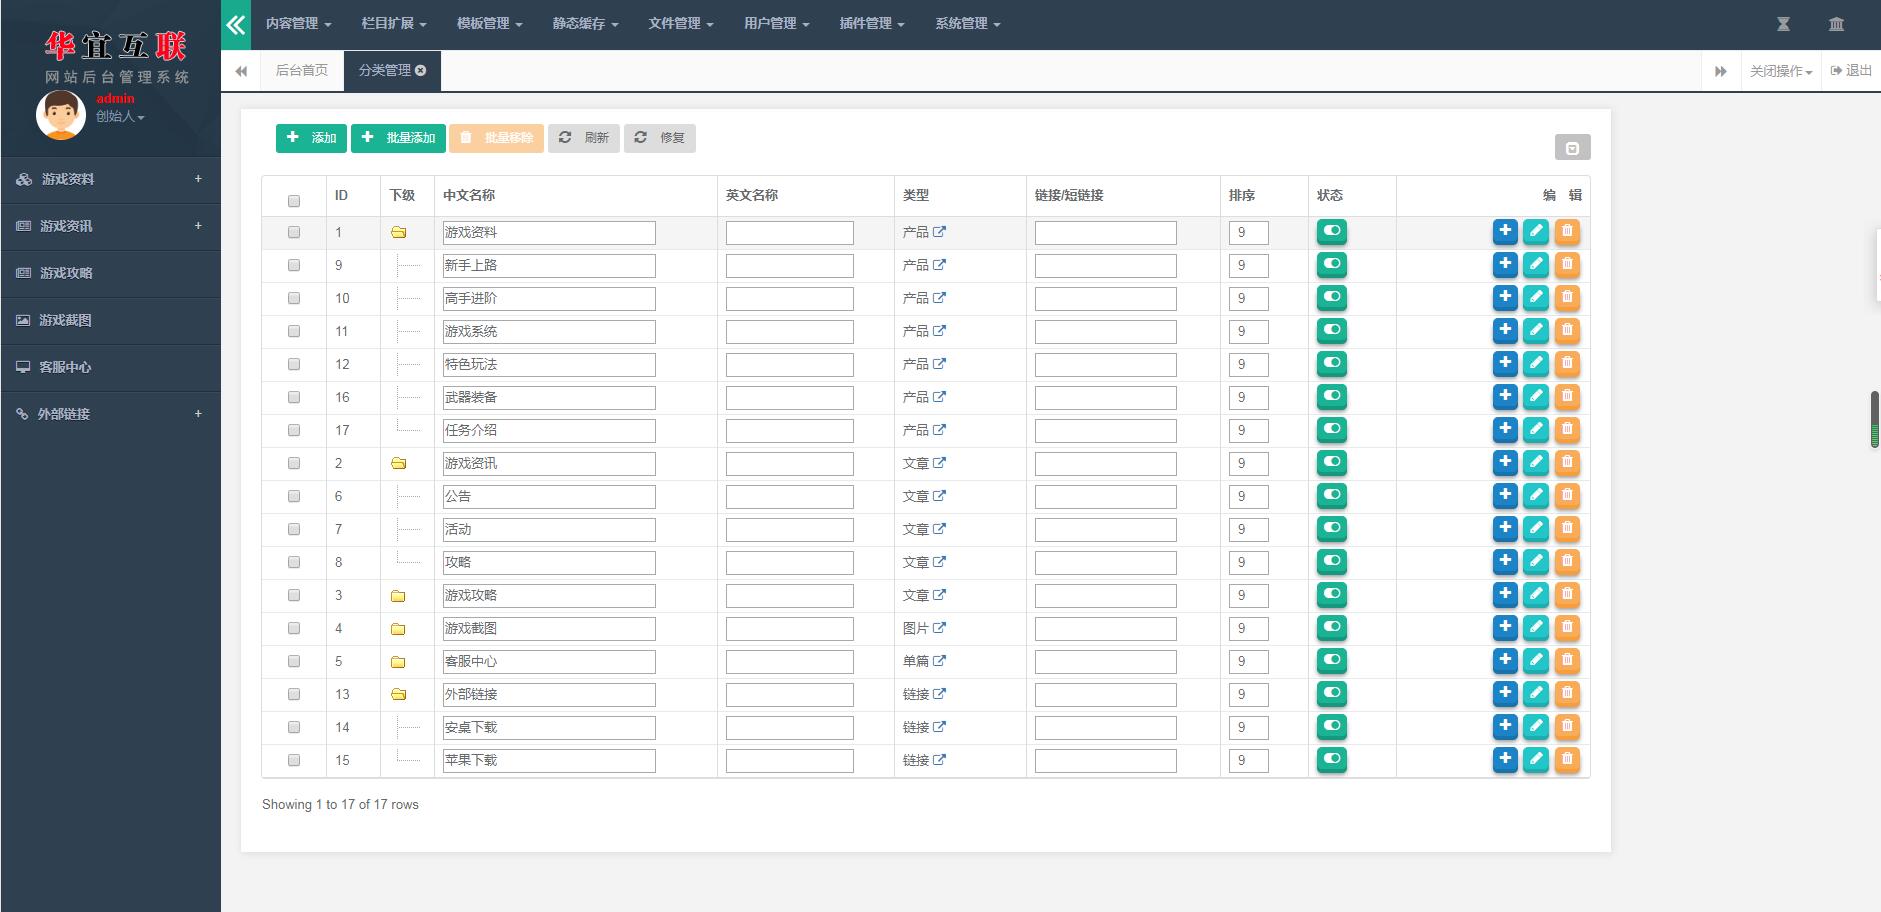The image size is (1881, 912).
Task: Click the folder icon of row 外部链接
Action: (x=398, y=694)
